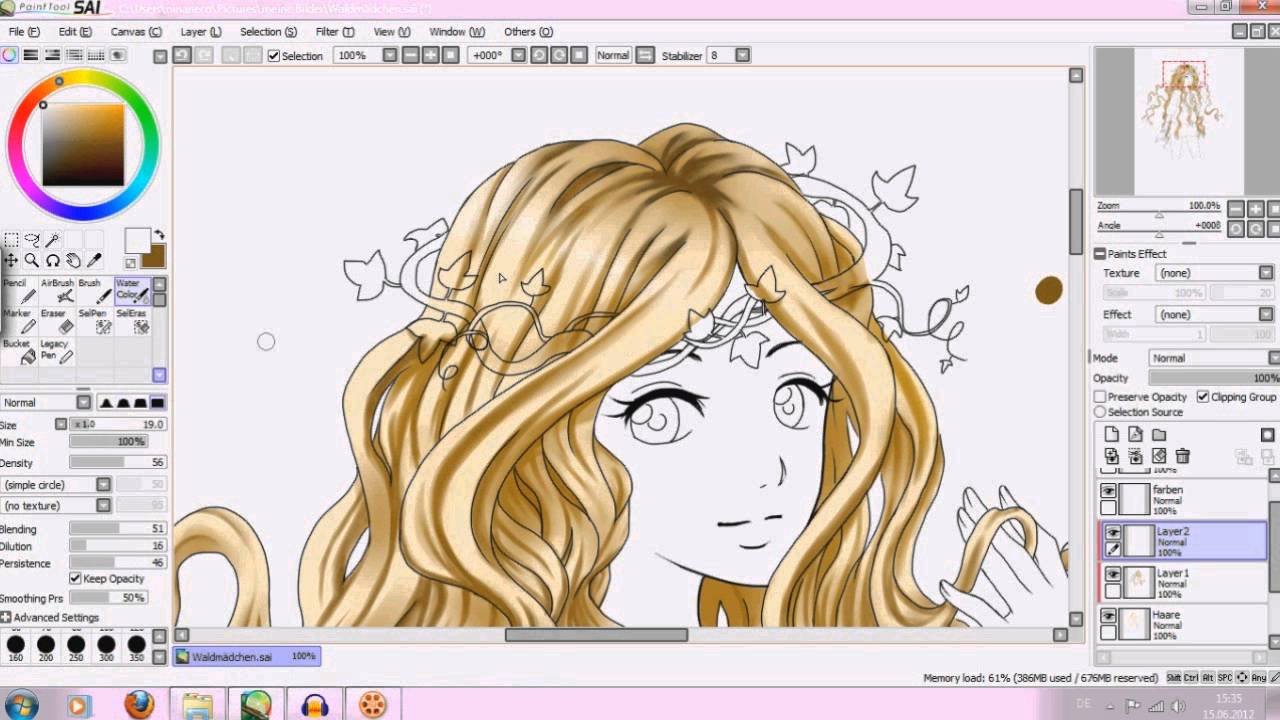Choose the magic wand tool
The image size is (1280, 720).
coord(53,240)
